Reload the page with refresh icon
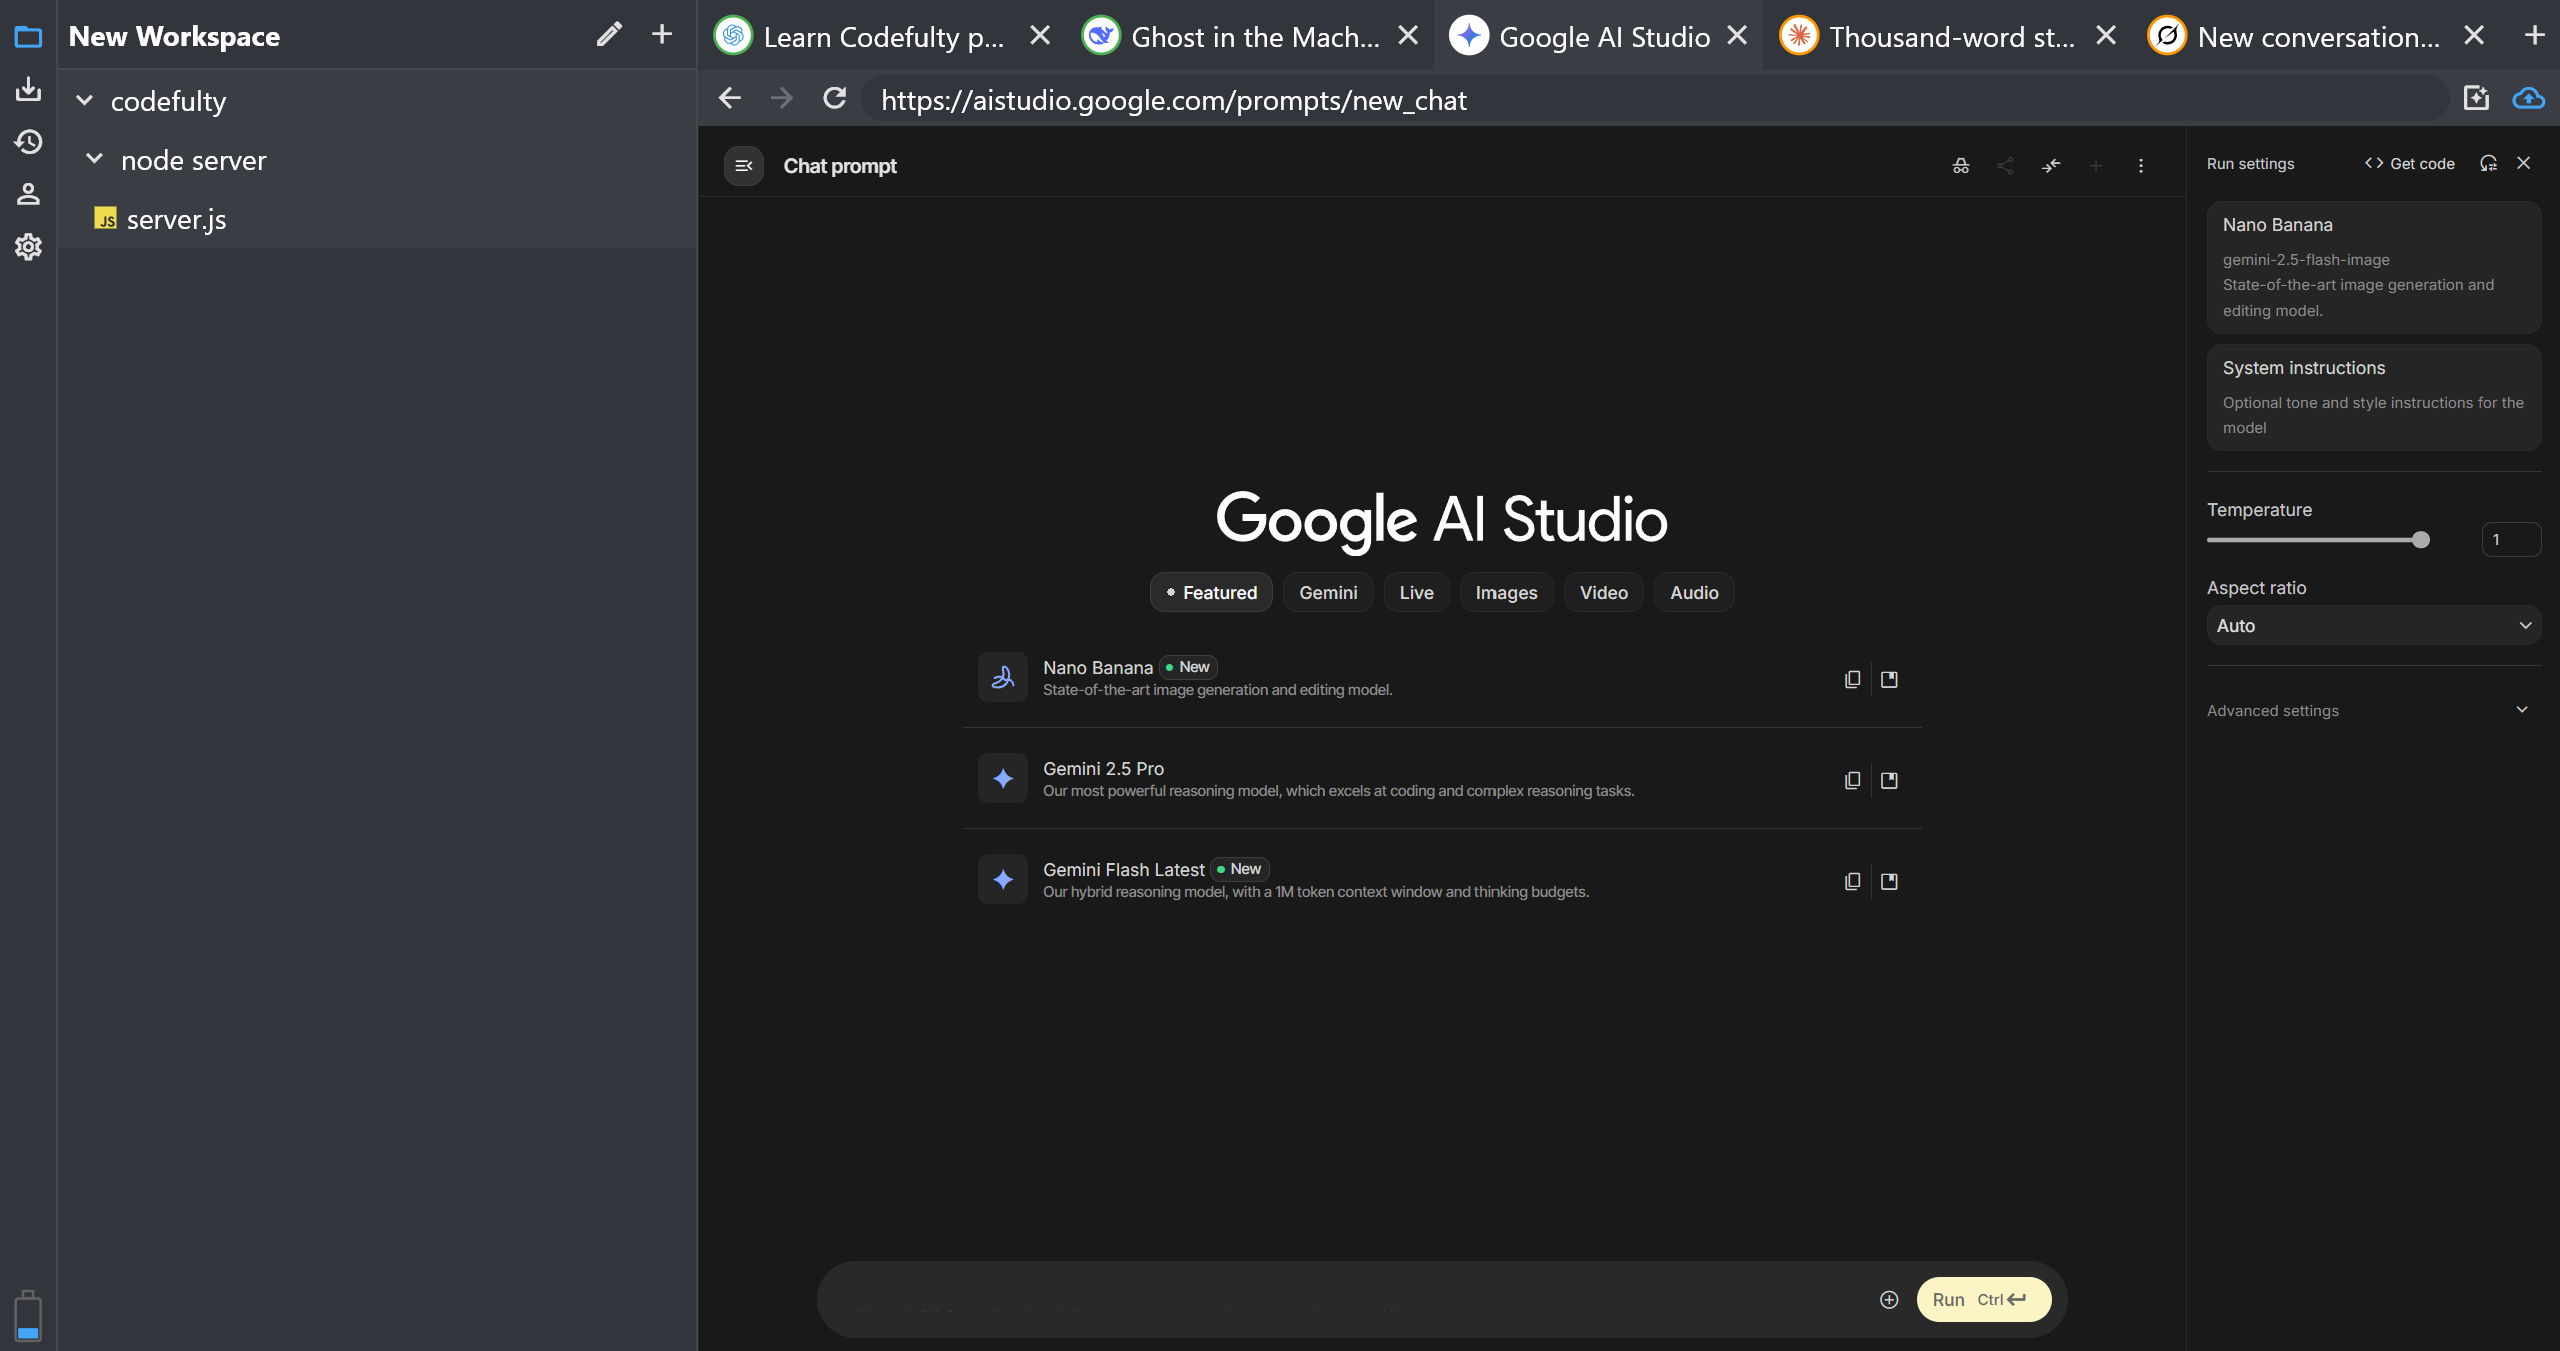Screen dimensions: 2560x1351 tap(834, 99)
